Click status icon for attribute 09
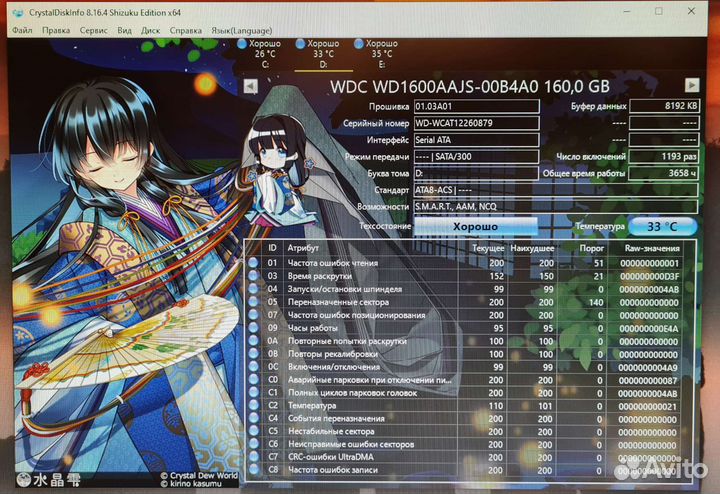Image resolution: width=720 pixels, height=494 pixels. [x=253, y=327]
